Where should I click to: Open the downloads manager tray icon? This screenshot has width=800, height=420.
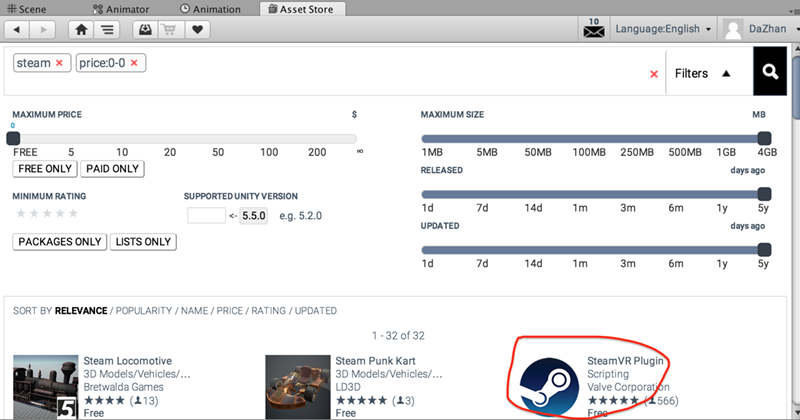click(x=147, y=29)
